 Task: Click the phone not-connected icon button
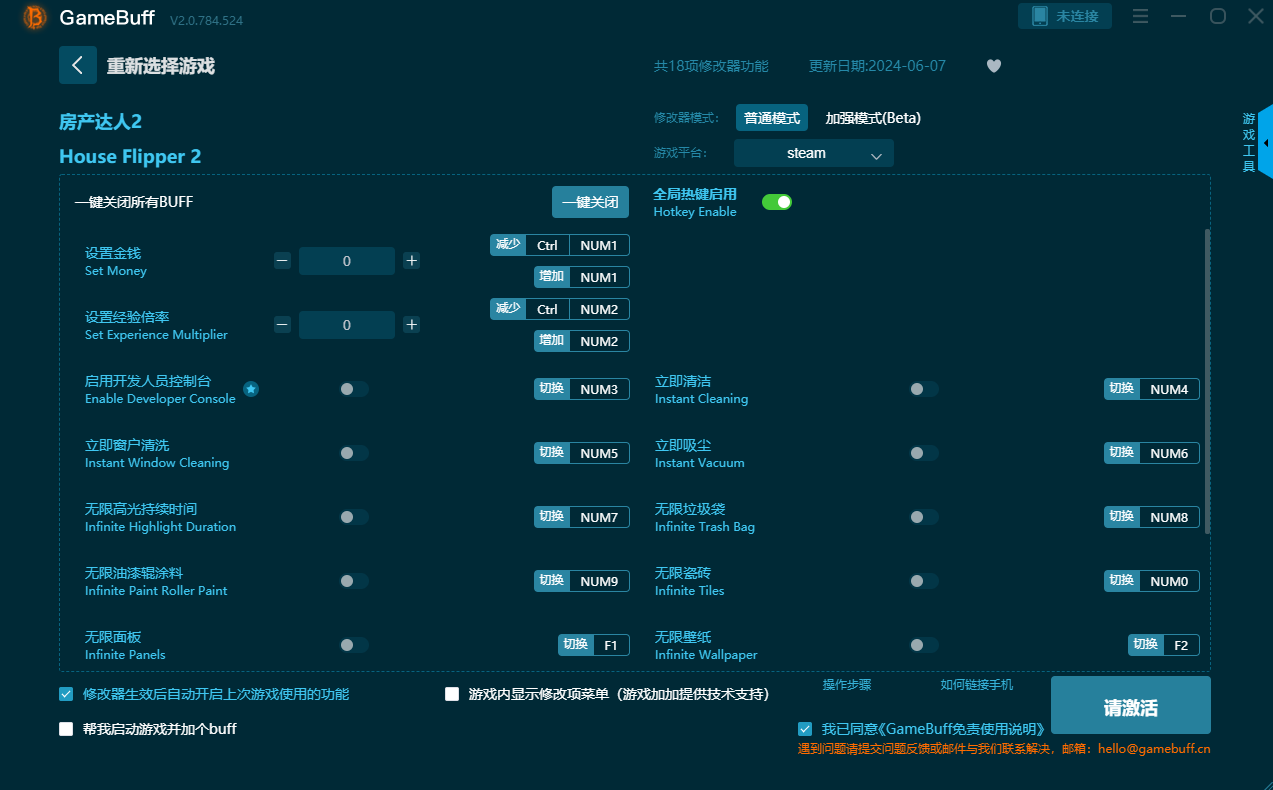(1065, 16)
